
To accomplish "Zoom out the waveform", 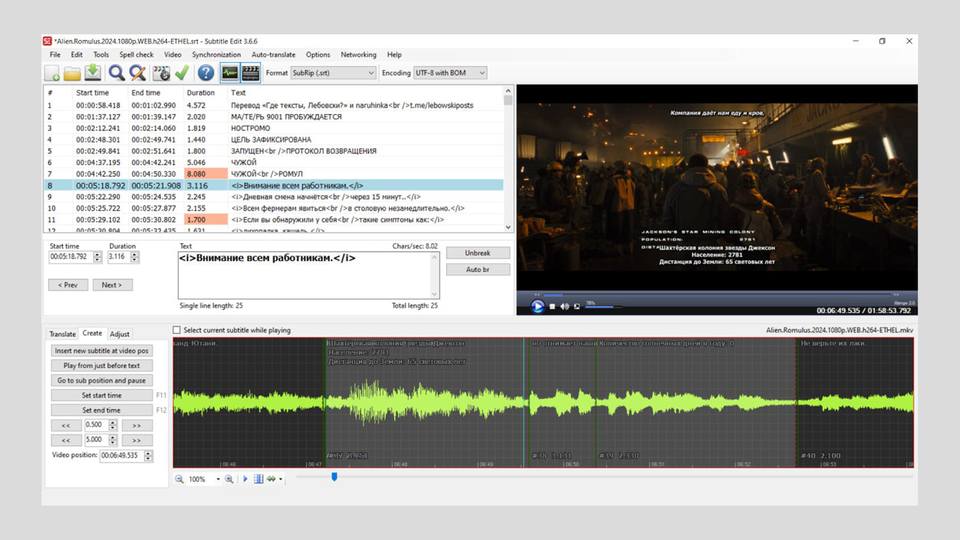I will [179, 479].
